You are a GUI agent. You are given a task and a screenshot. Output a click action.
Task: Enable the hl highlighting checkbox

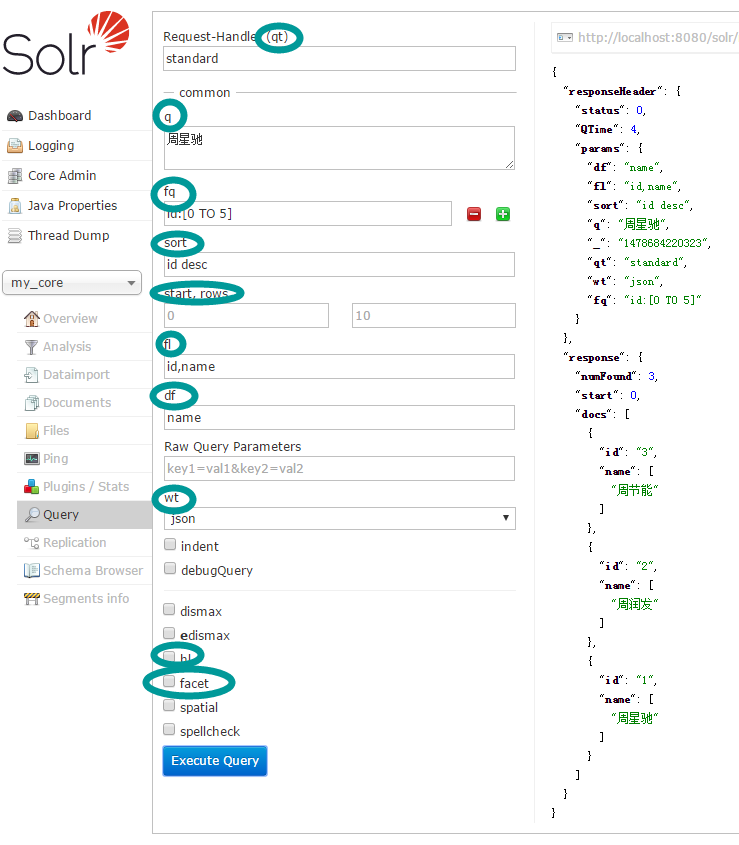tap(169, 657)
